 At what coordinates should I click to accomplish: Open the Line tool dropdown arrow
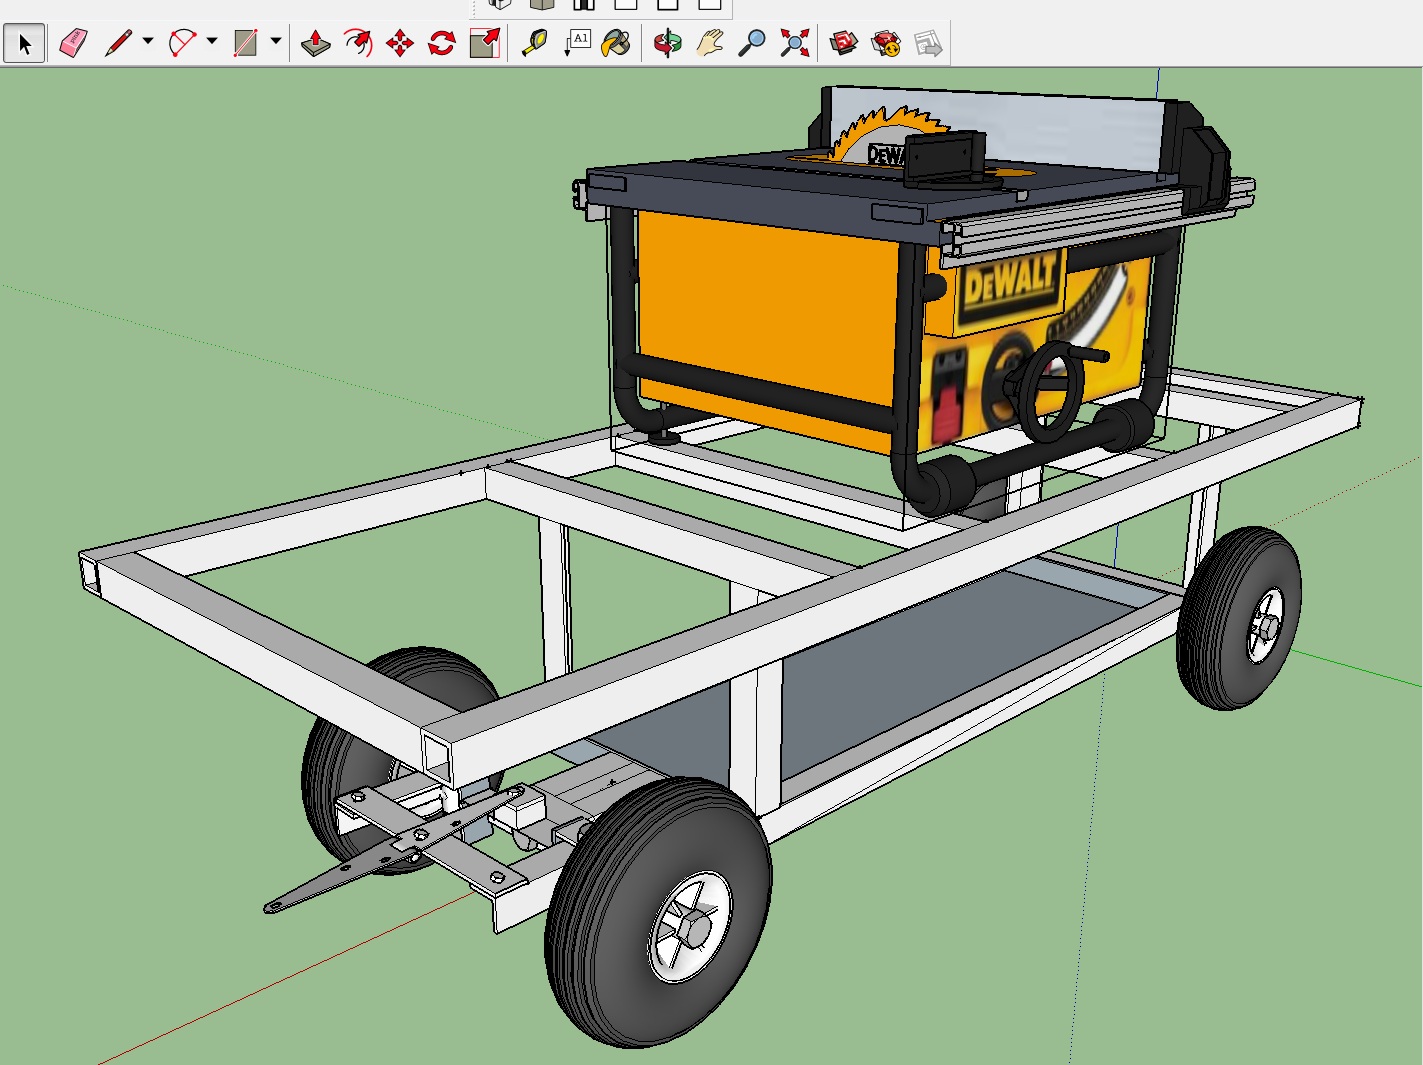pos(148,42)
